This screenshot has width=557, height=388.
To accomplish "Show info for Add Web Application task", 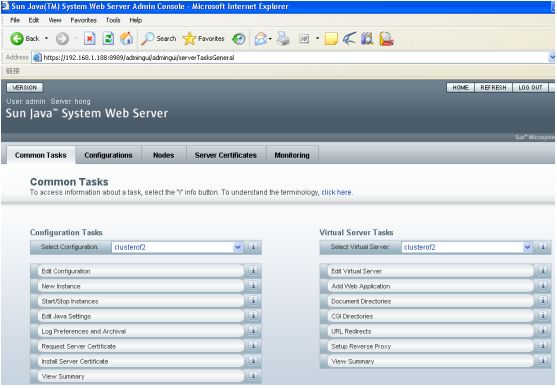I will pyautogui.click(x=543, y=286).
